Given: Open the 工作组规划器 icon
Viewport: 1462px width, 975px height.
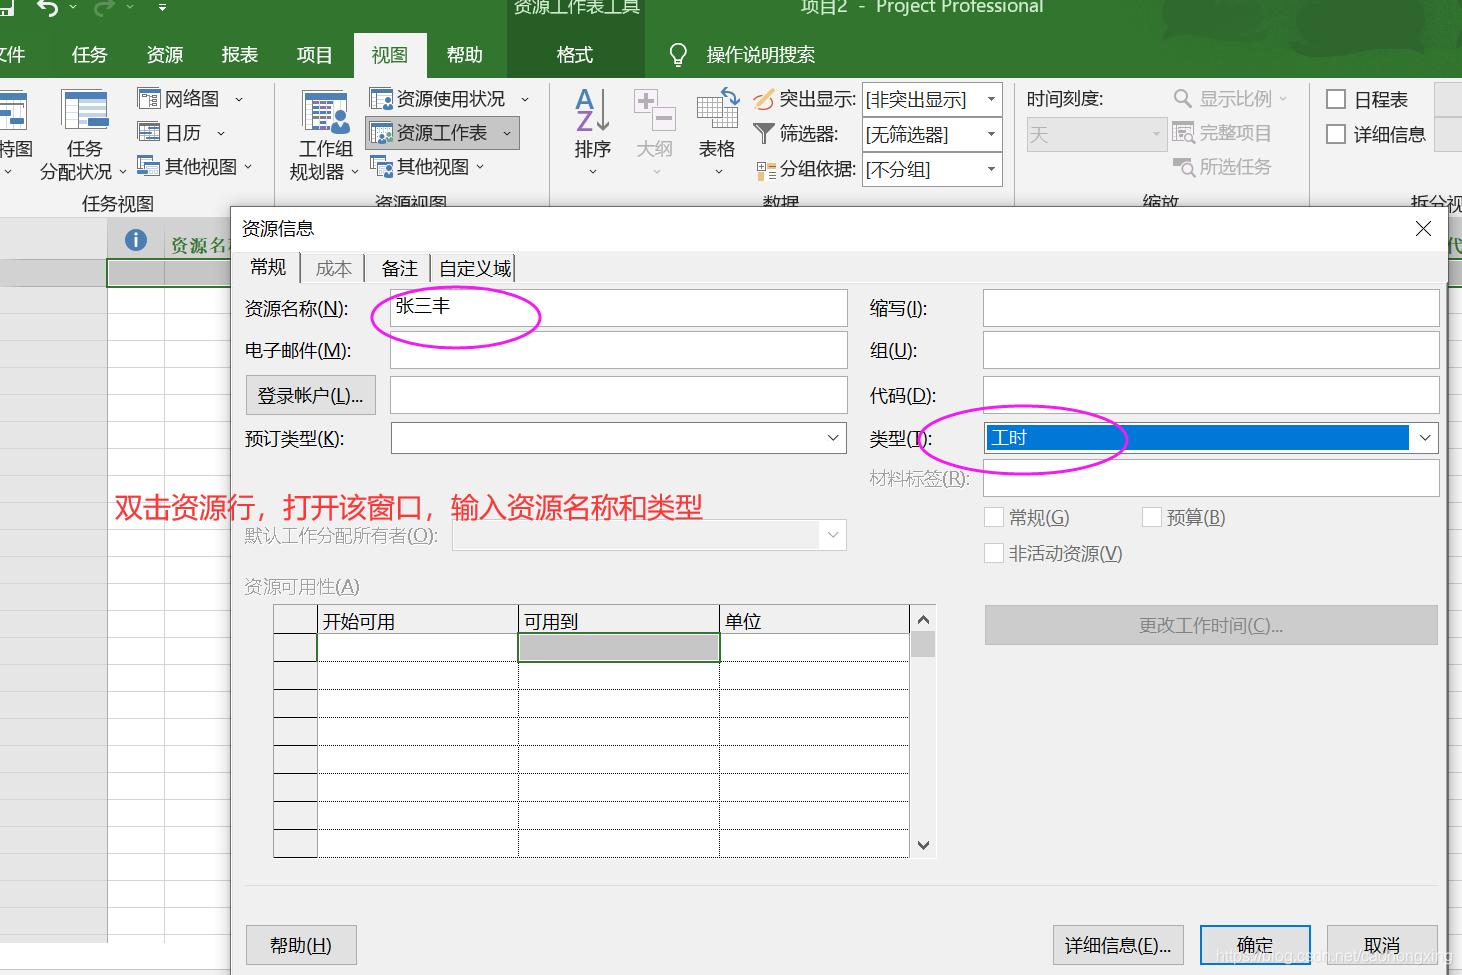Looking at the screenshot, I should tap(326, 112).
